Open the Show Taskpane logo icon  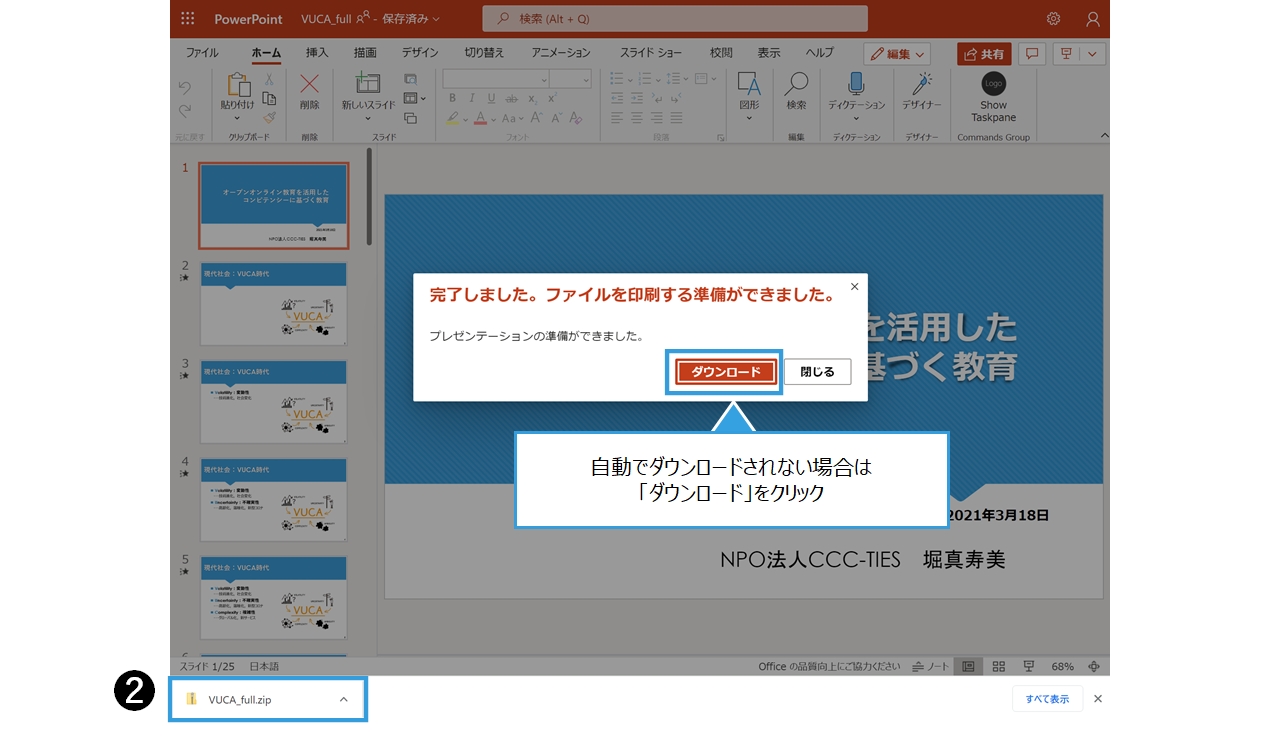point(993,84)
